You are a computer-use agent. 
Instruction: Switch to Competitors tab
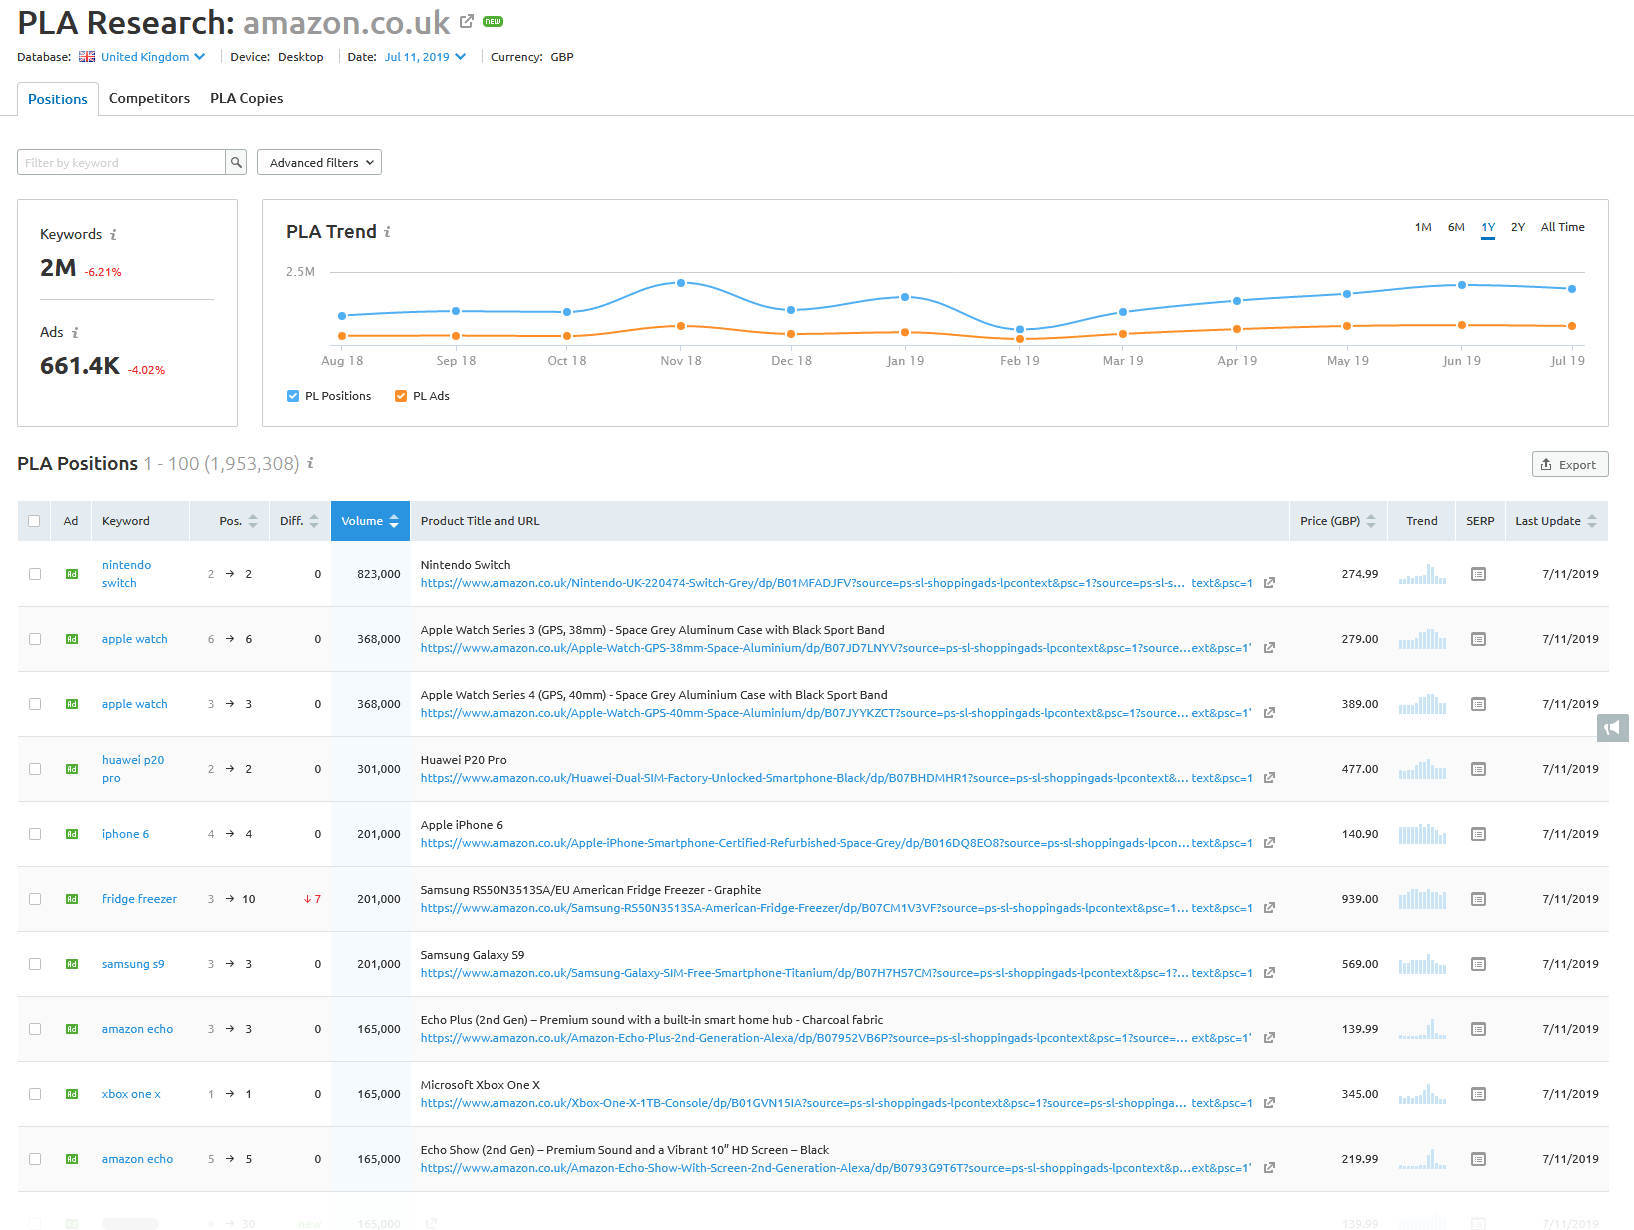pyautogui.click(x=149, y=98)
